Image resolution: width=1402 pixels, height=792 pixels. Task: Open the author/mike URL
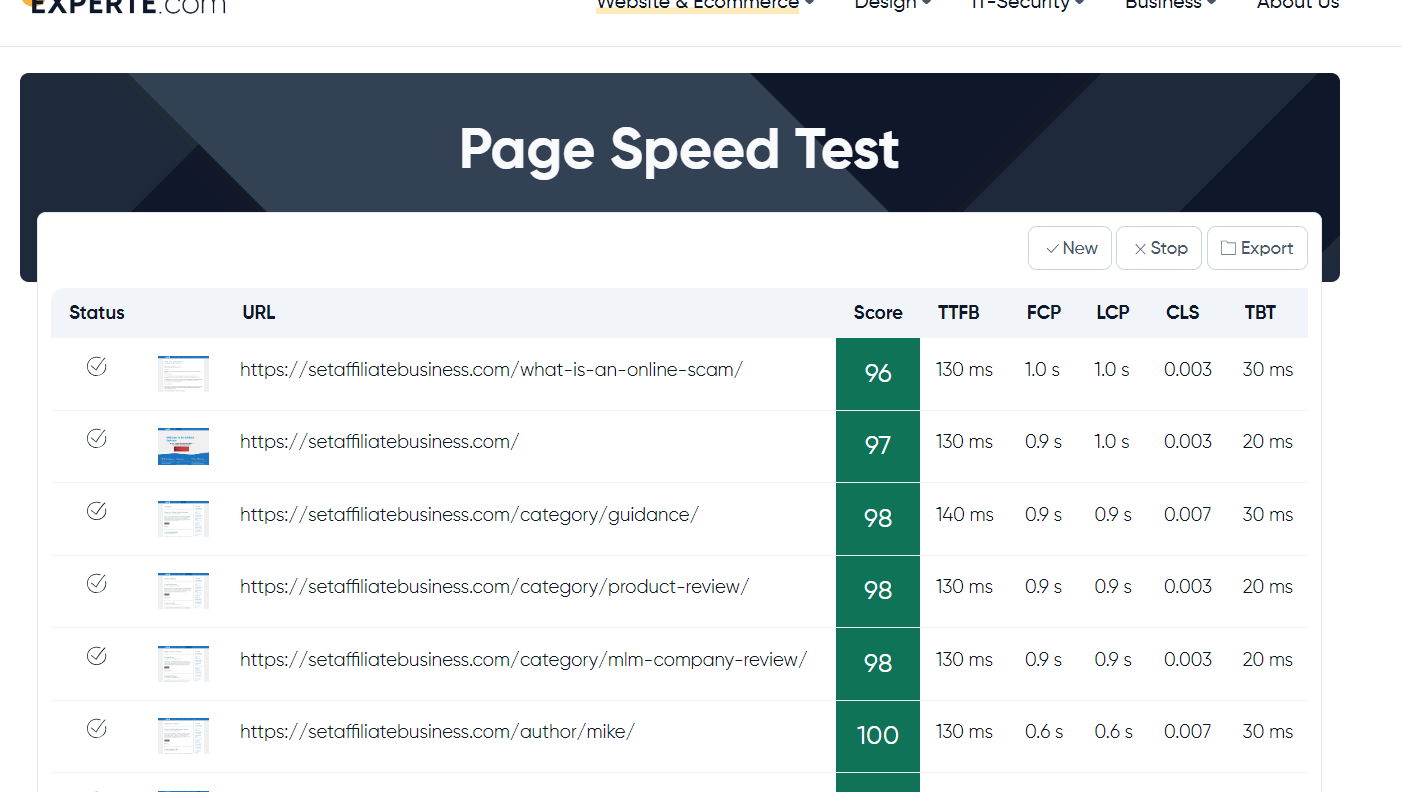[x=437, y=731]
